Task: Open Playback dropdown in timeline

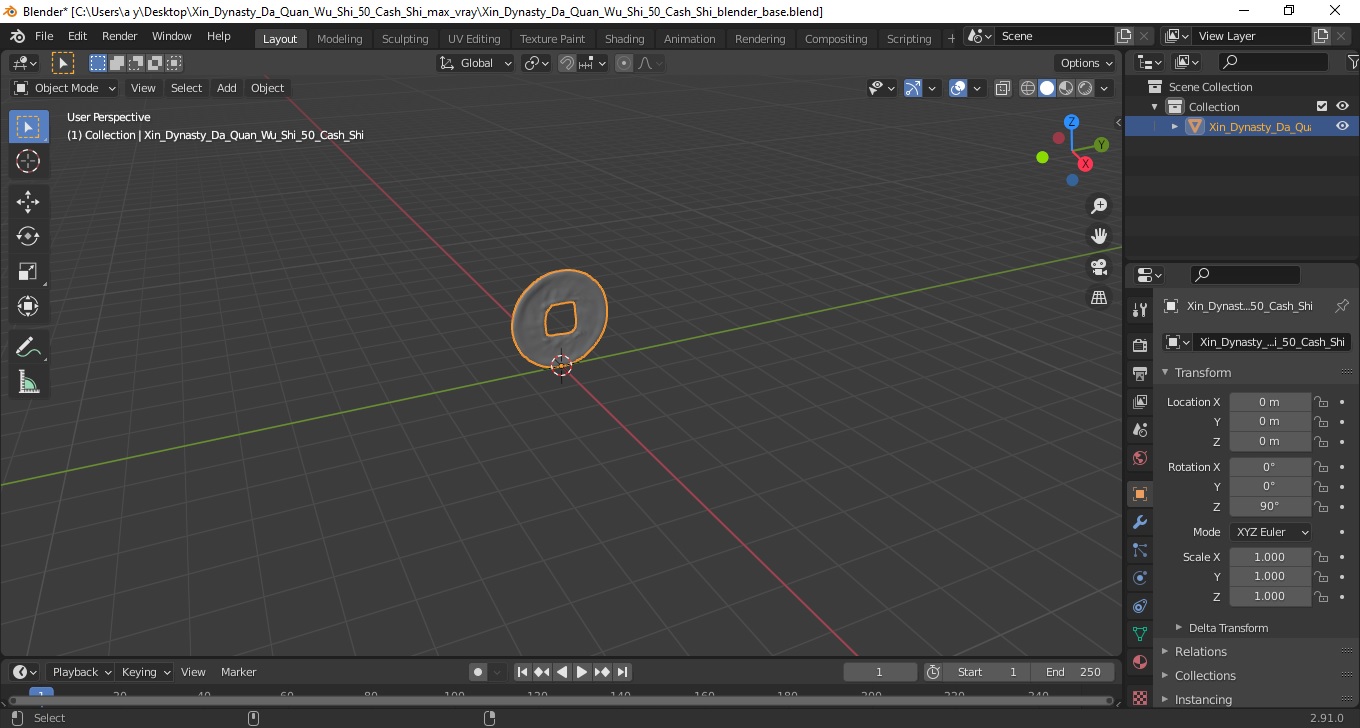Action: (x=83, y=672)
